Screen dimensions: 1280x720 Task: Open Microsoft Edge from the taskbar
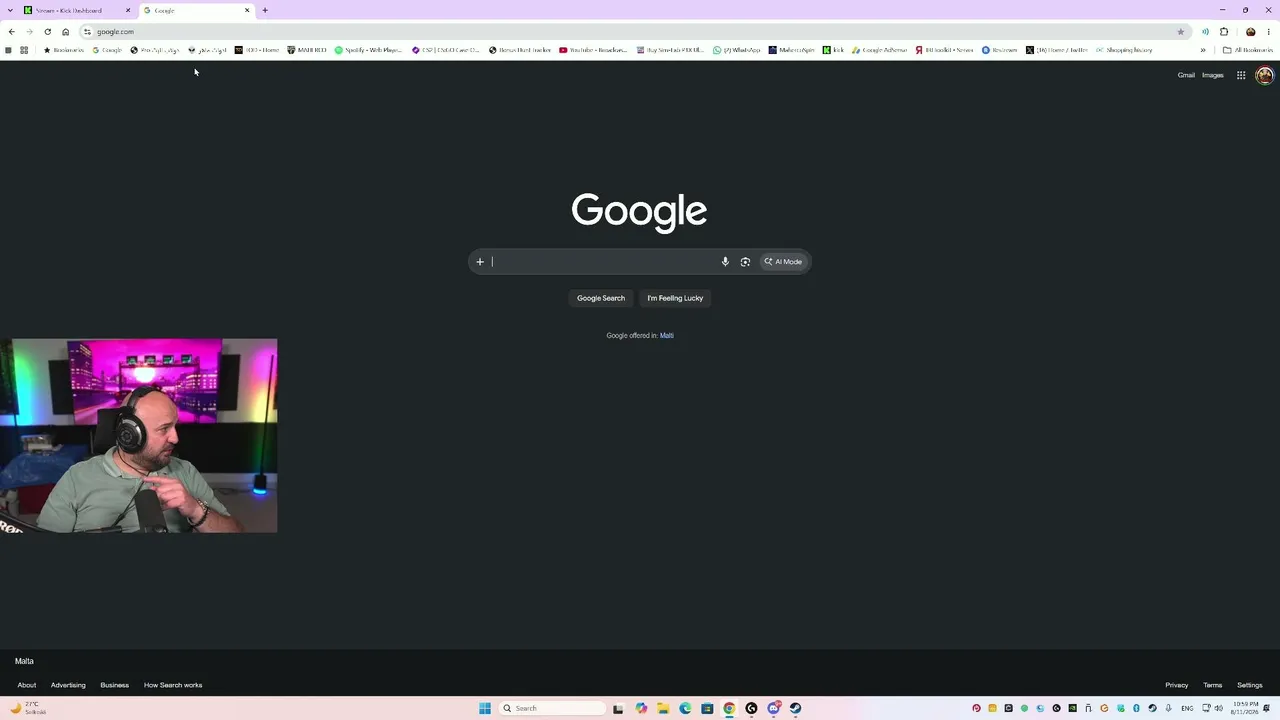(x=685, y=708)
